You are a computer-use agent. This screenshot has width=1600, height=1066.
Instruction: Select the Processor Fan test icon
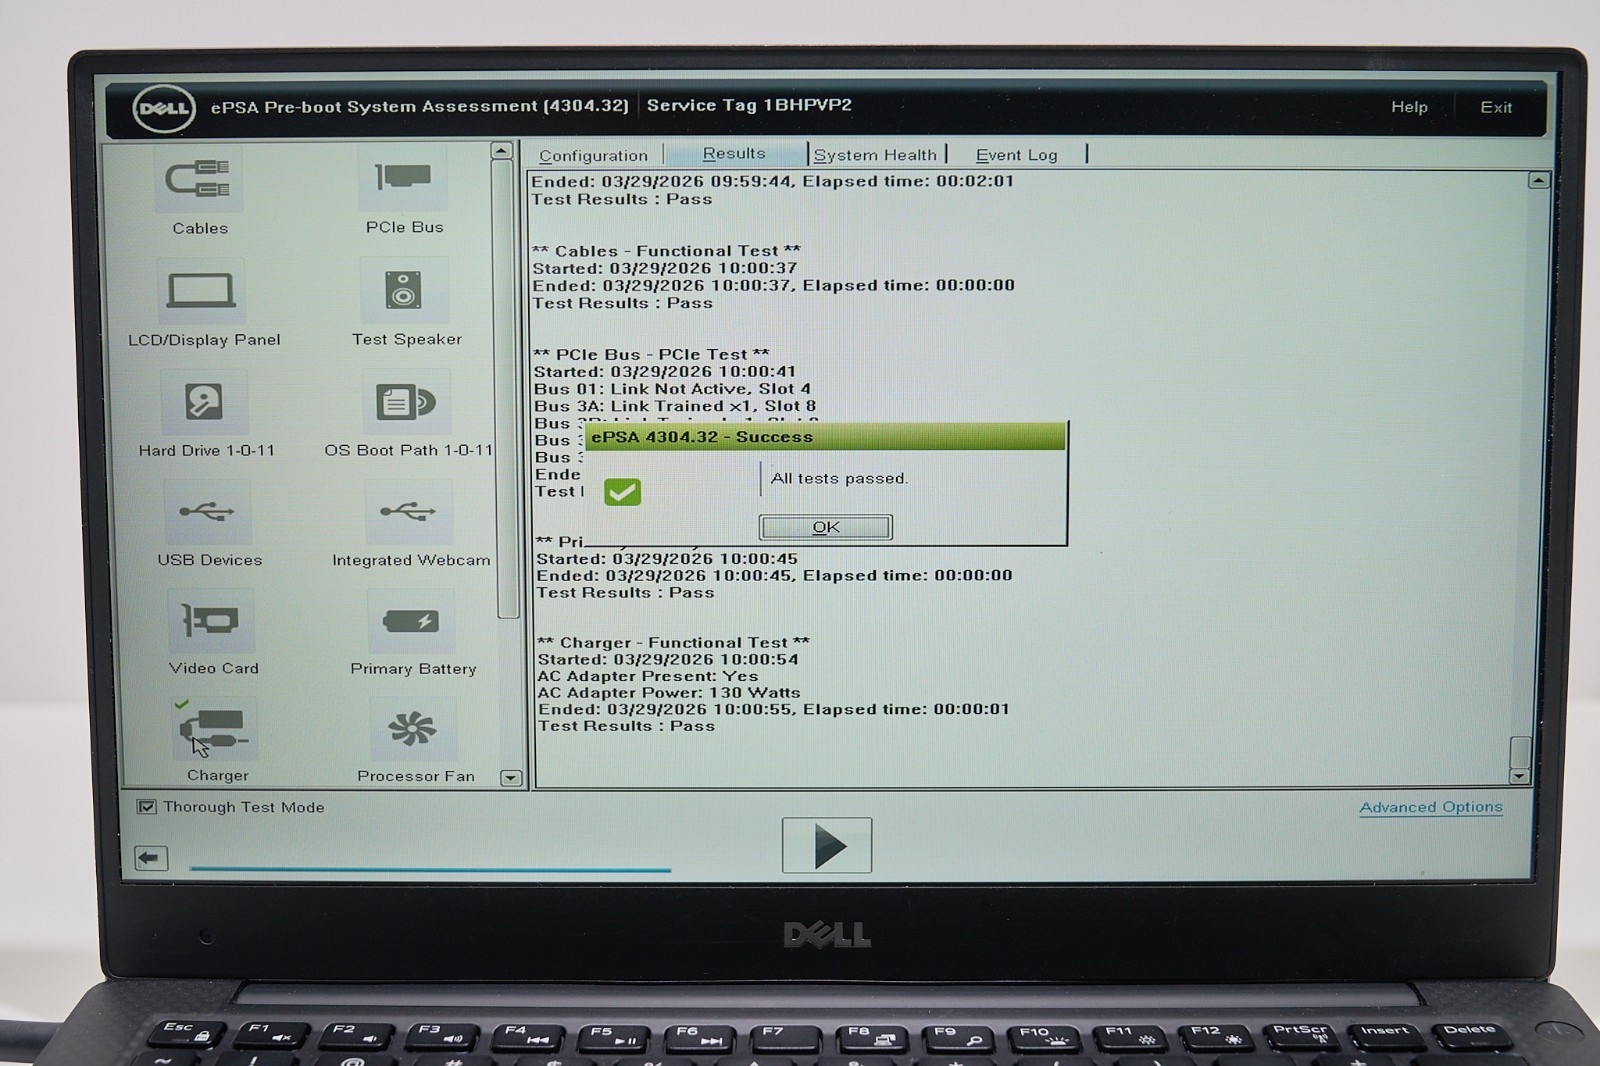click(x=413, y=729)
